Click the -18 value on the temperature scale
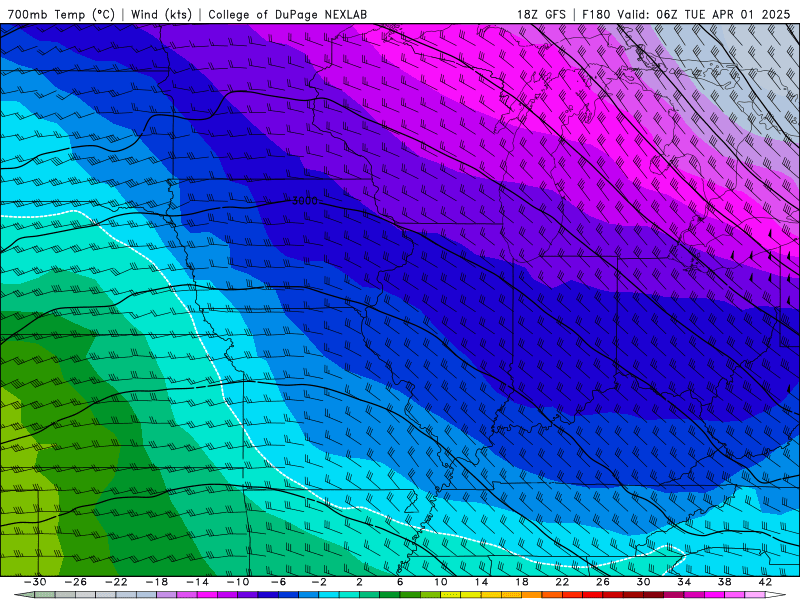This screenshot has height=600, width=800. click(x=157, y=582)
